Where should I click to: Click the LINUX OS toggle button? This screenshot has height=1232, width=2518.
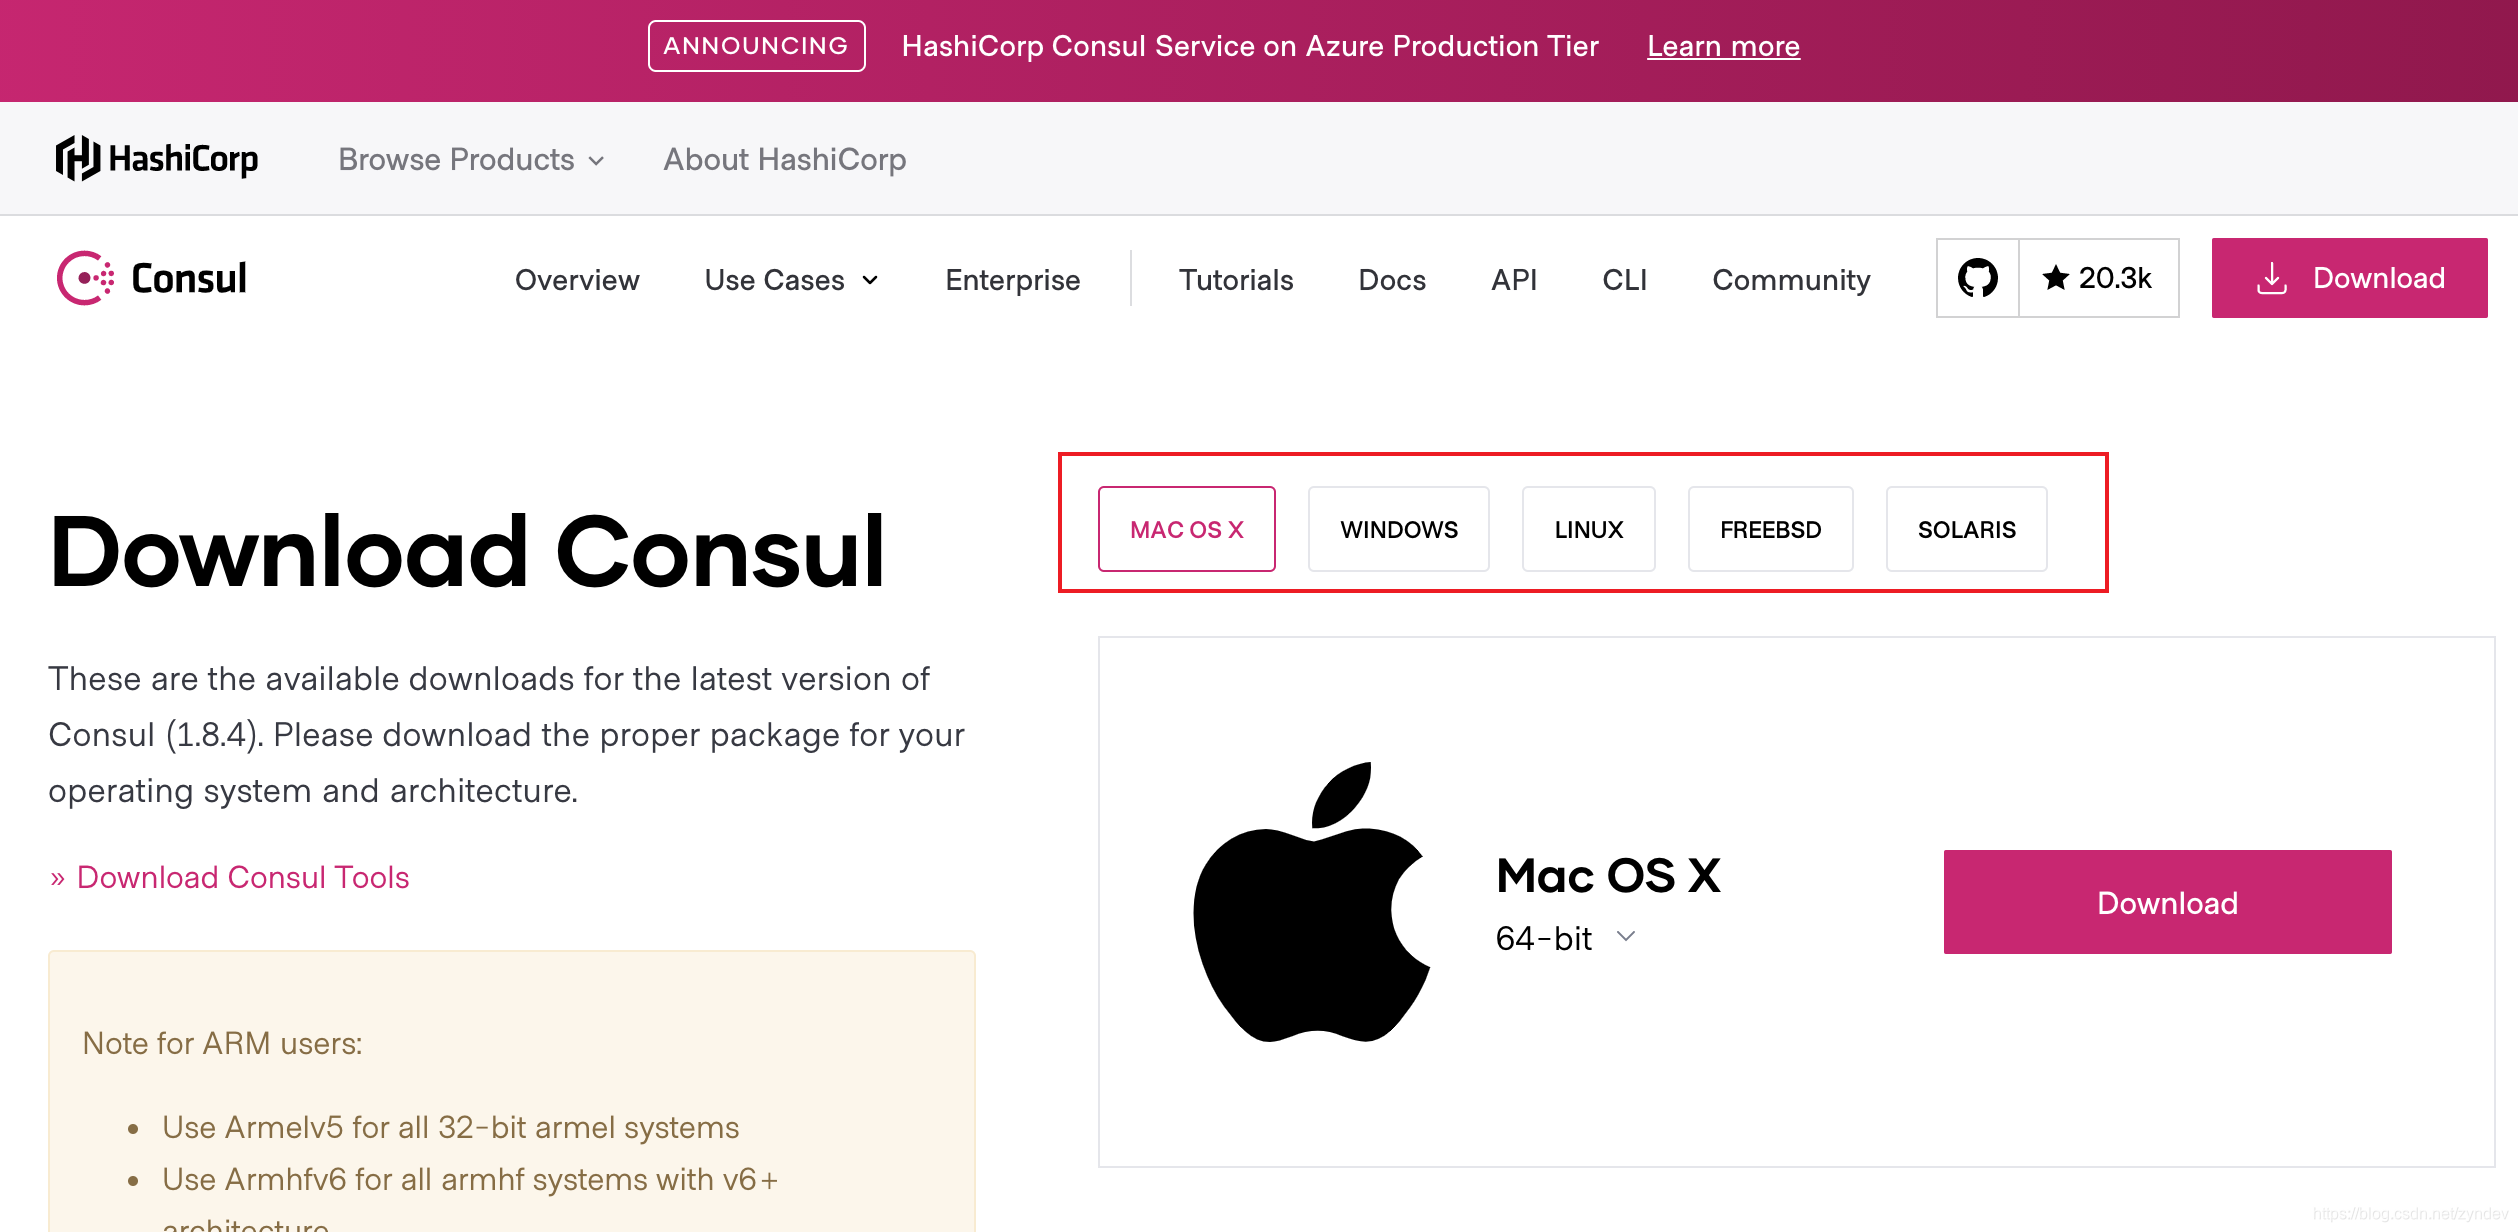click(x=1588, y=528)
